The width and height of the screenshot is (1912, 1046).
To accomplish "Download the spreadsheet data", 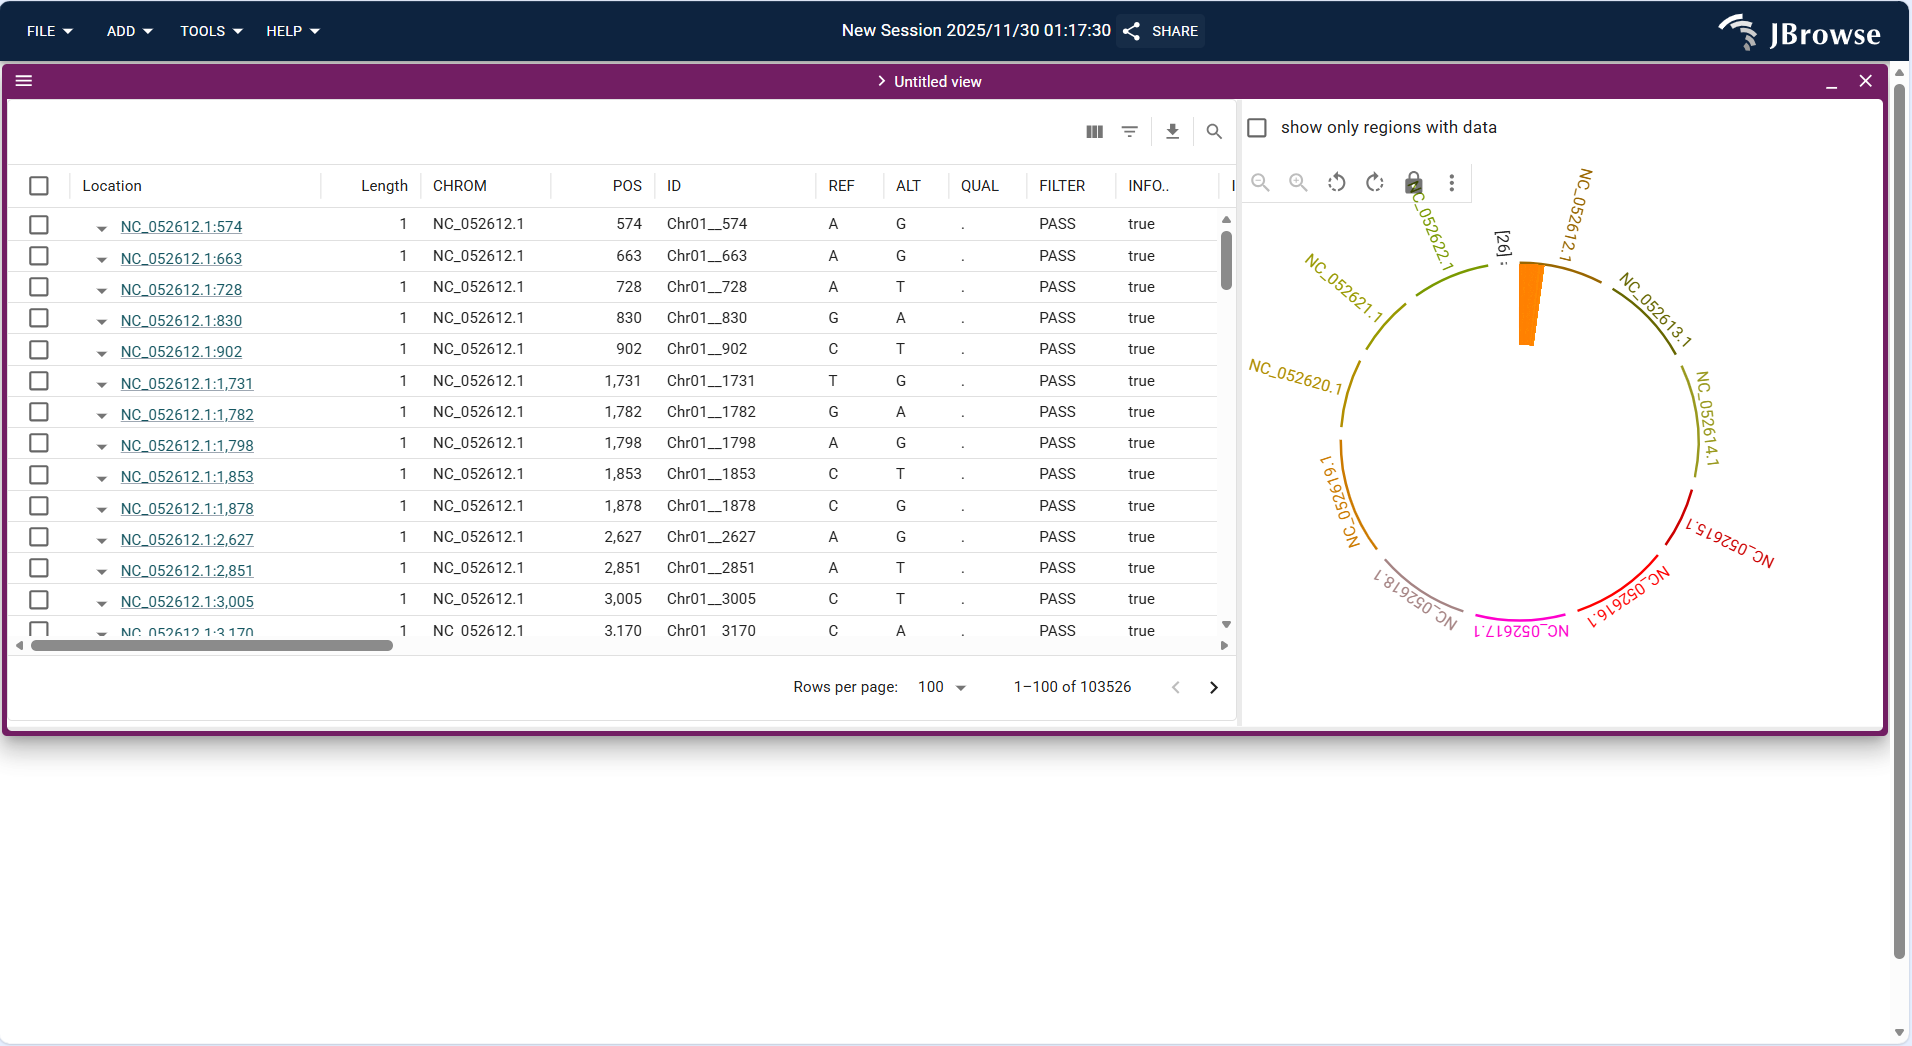I will [1171, 131].
